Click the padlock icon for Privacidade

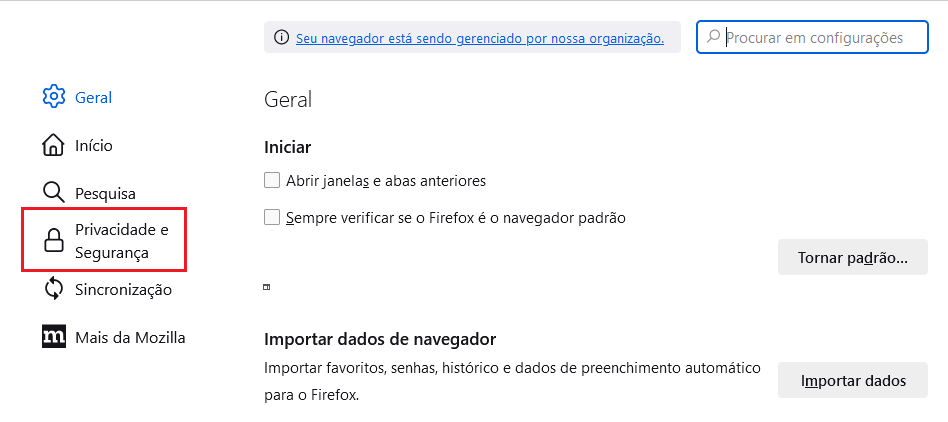tap(54, 241)
